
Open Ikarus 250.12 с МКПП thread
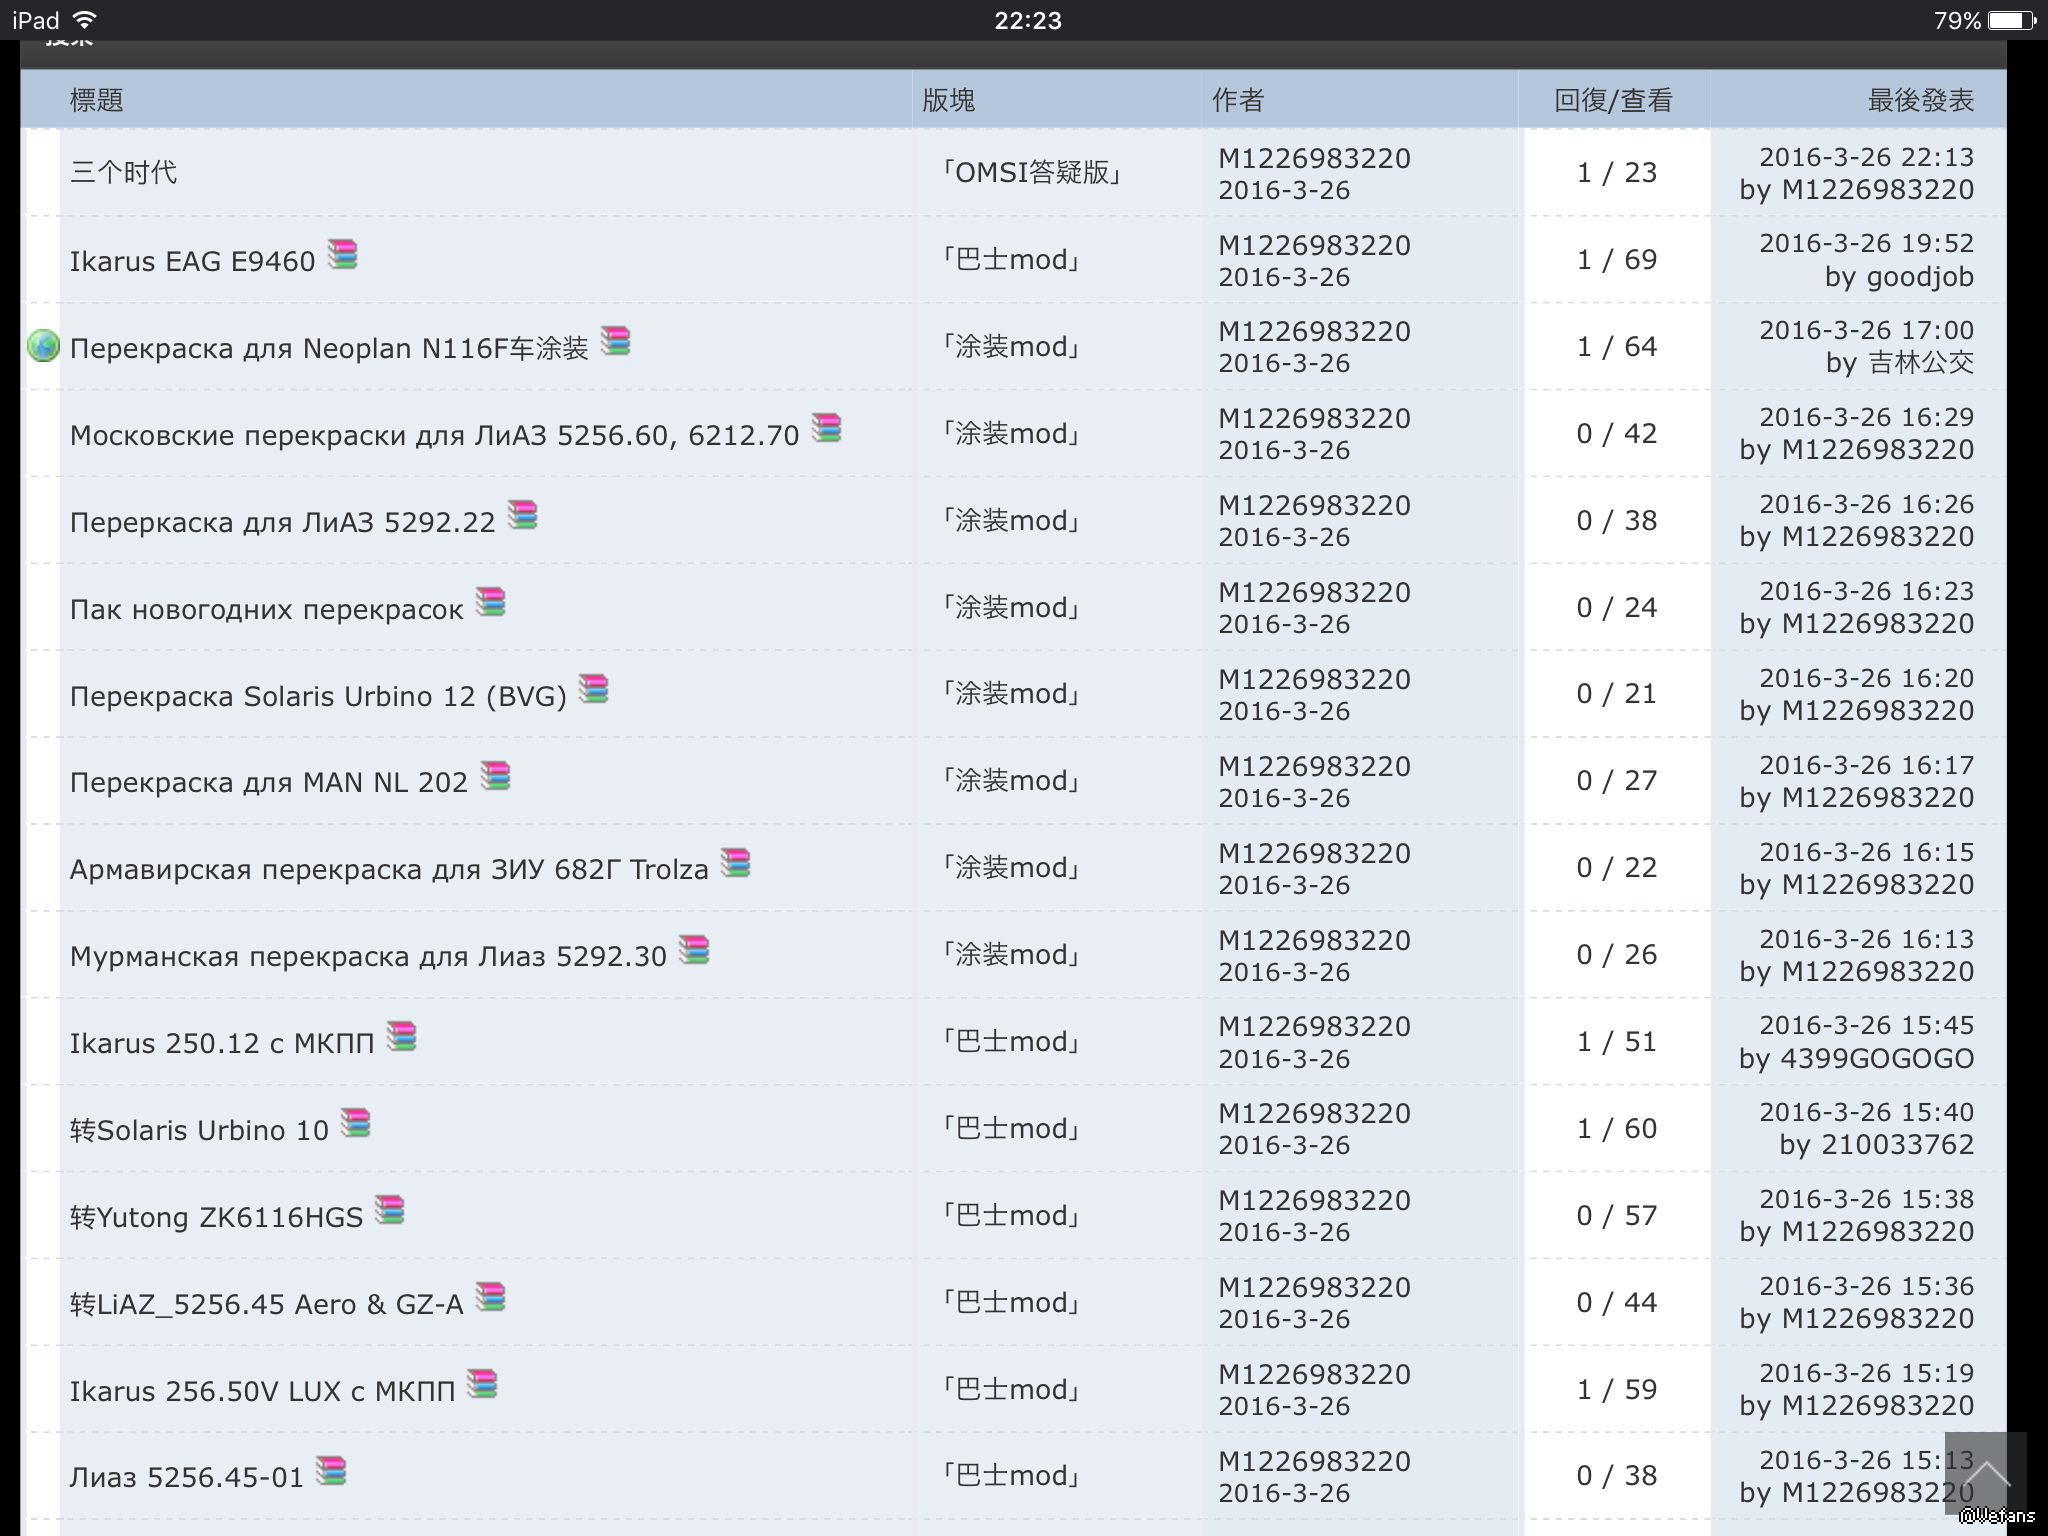(222, 1043)
